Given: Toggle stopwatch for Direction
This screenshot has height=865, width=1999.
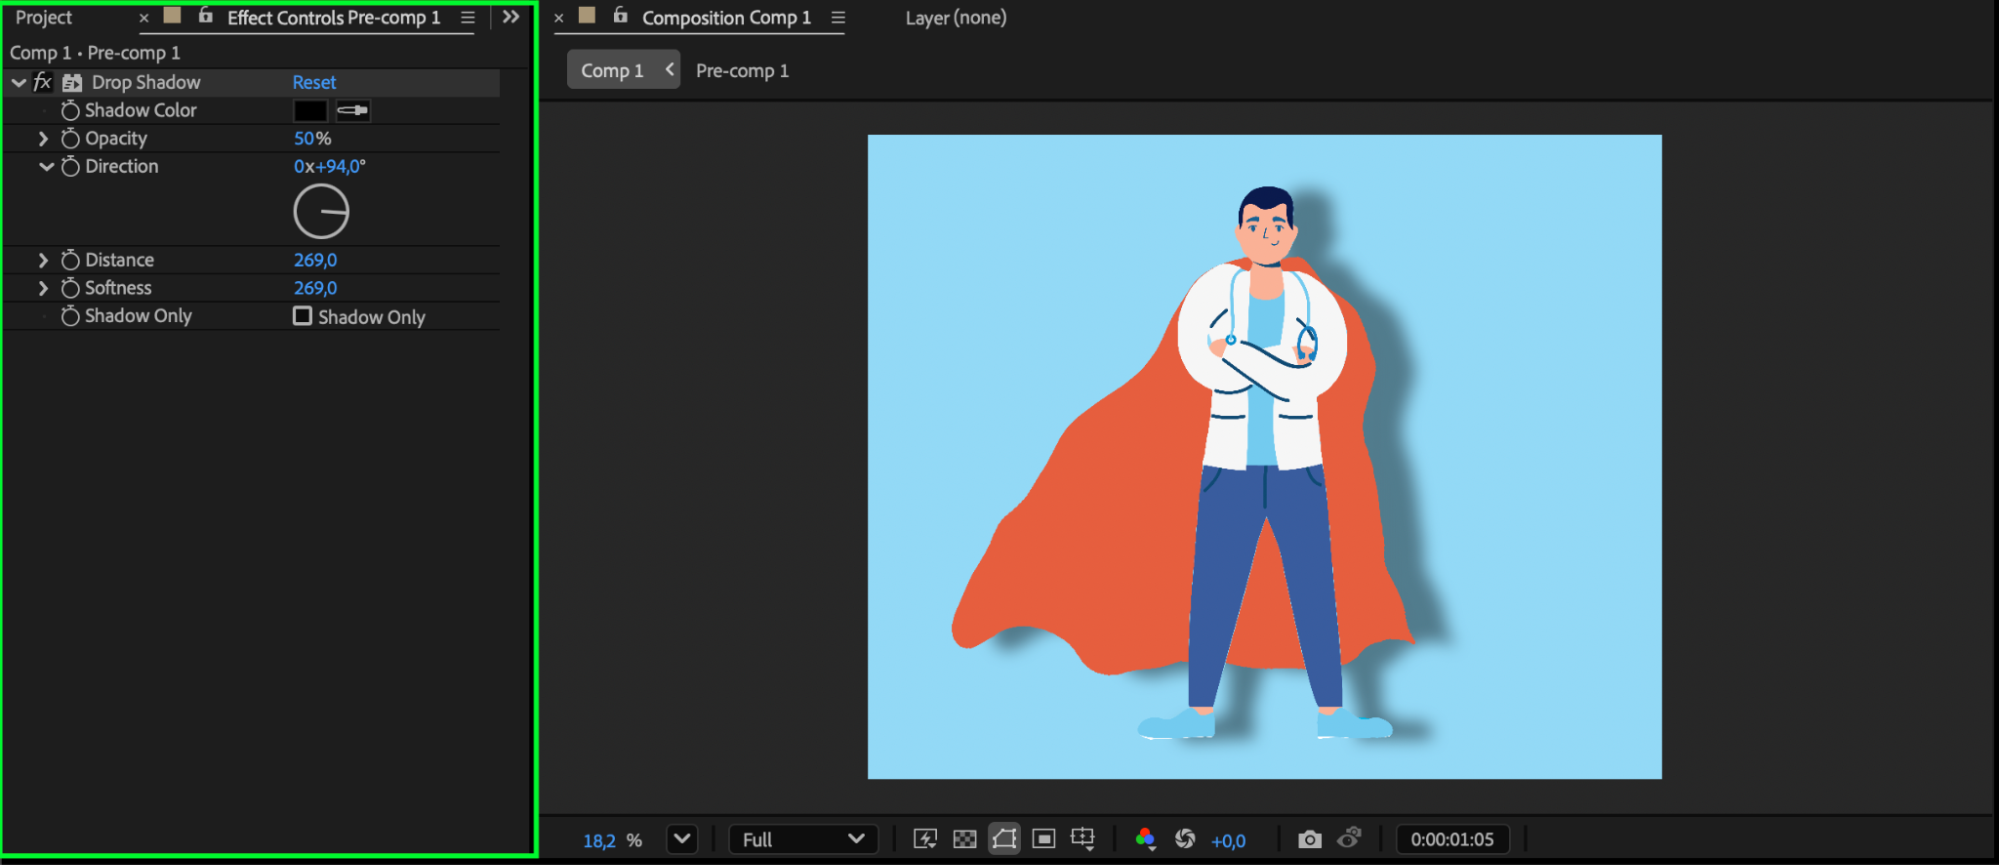Looking at the screenshot, I should pyautogui.click(x=70, y=166).
